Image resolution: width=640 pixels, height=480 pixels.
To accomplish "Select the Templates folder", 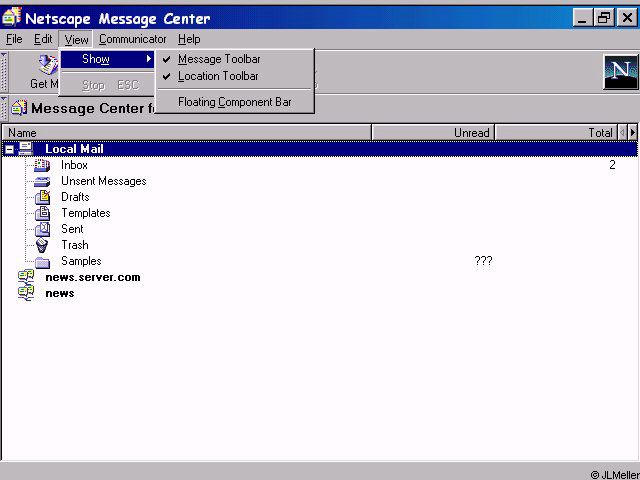I will tap(86, 213).
